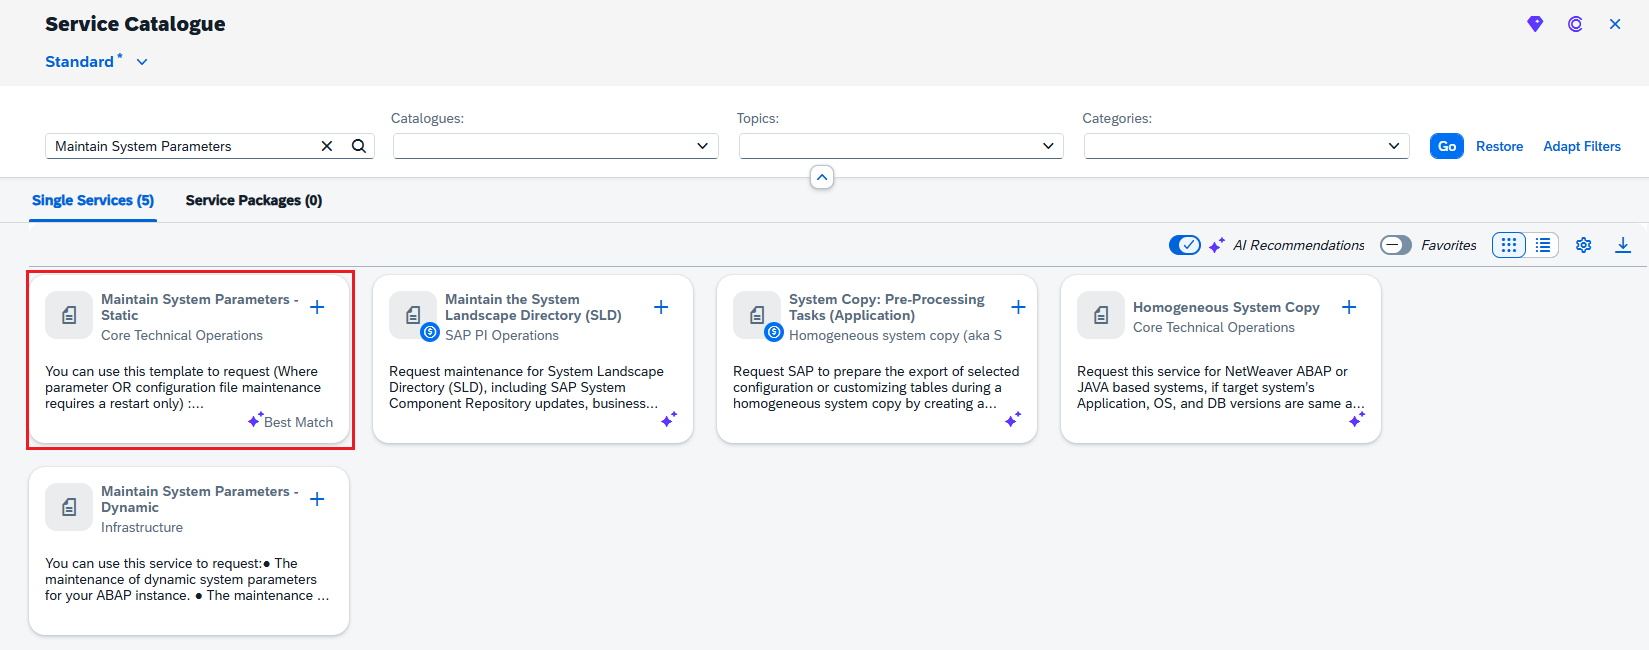This screenshot has height=650, width=1649.
Task: Switch to grid view layout
Action: click(x=1509, y=245)
